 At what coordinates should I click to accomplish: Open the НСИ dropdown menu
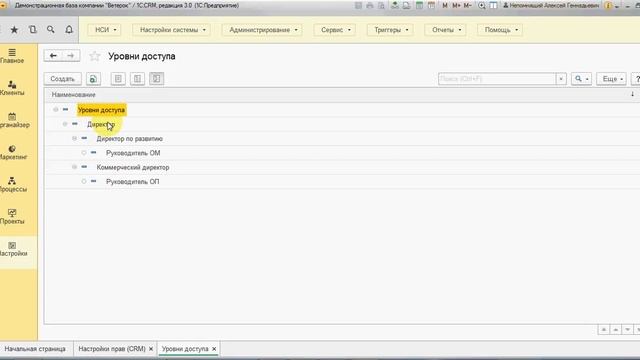coord(104,30)
